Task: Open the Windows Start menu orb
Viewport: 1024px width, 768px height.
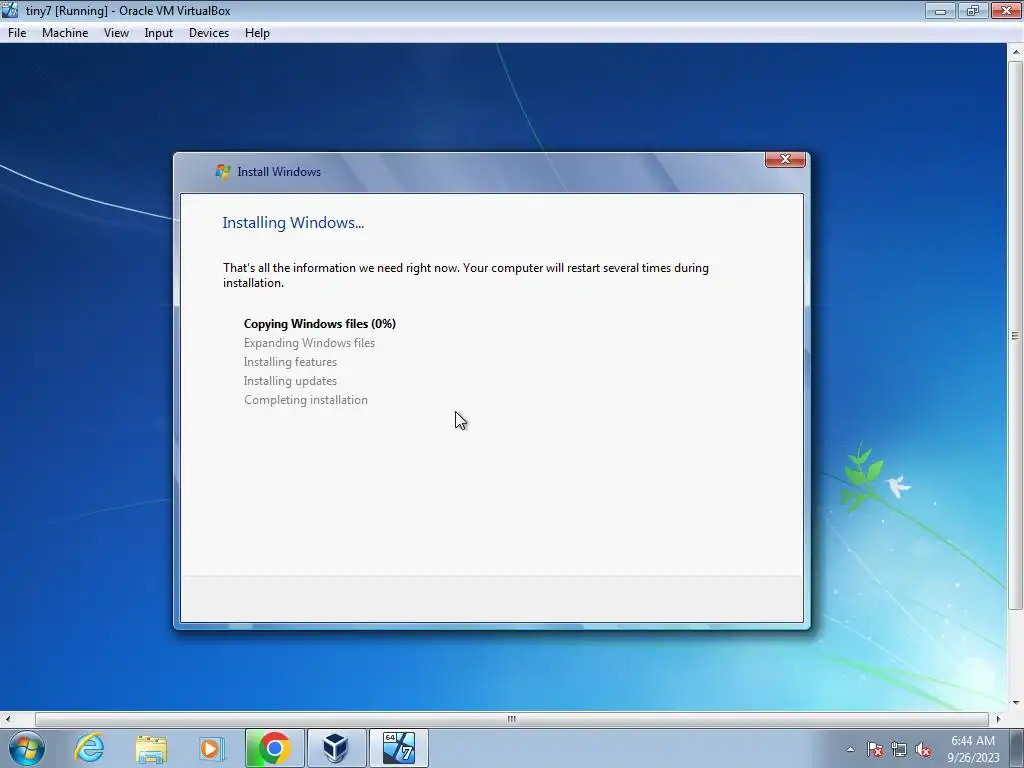Action: pyautogui.click(x=27, y=748)
